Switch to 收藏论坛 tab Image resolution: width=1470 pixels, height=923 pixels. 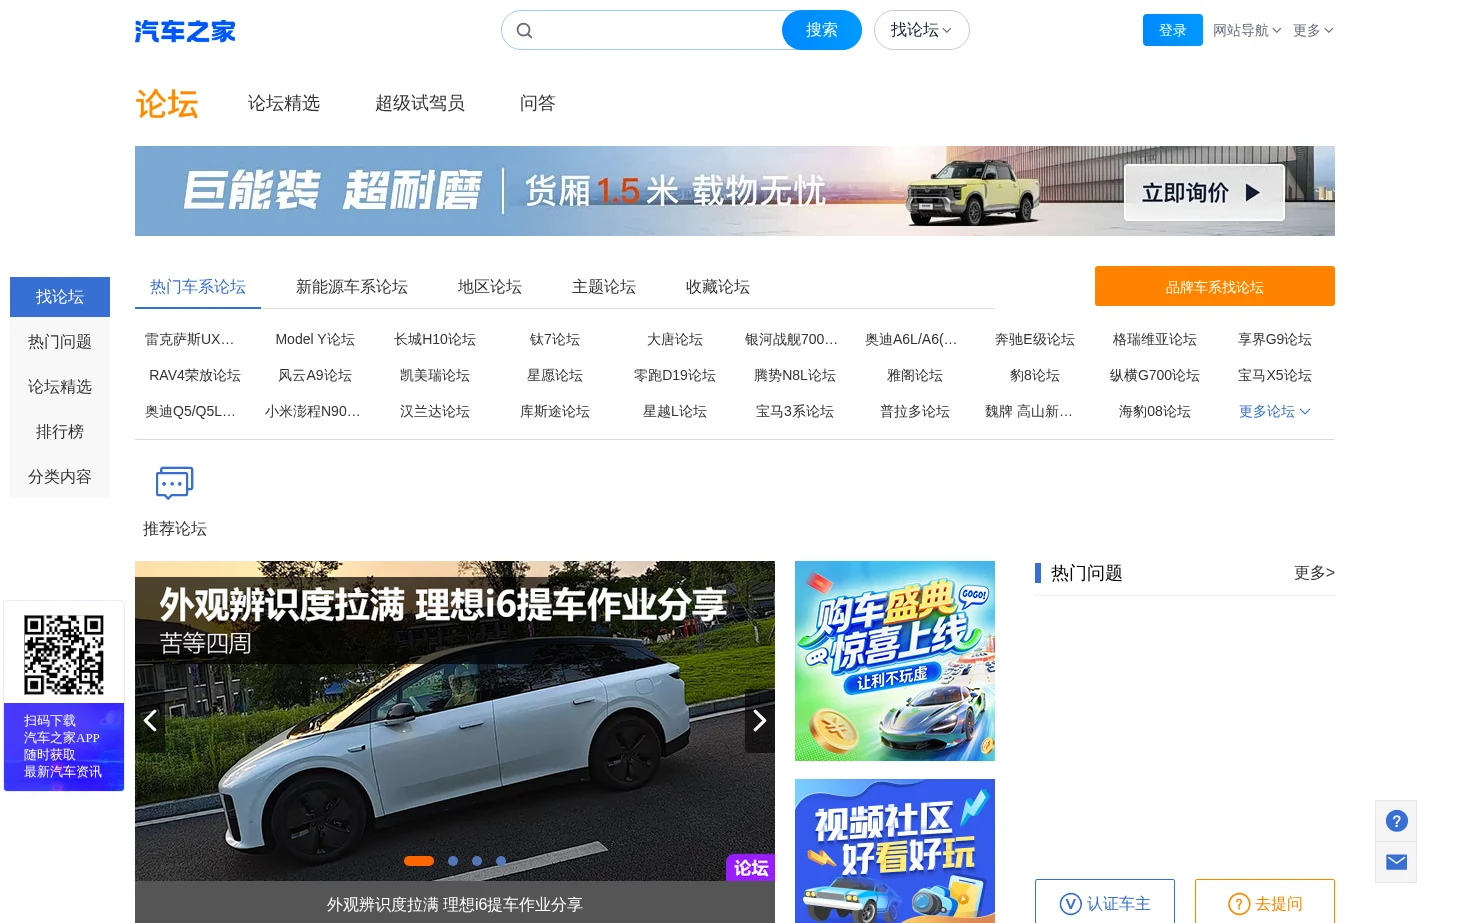click(x=718, y=287)
